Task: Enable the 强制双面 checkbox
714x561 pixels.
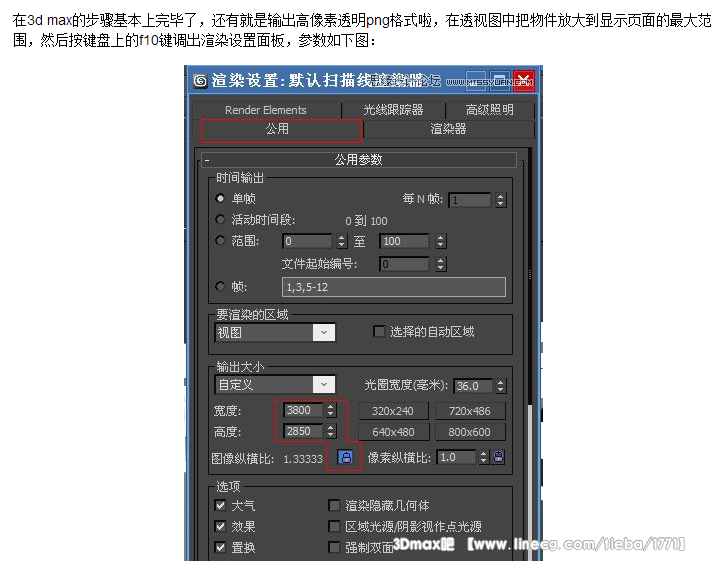Action: point(334,547)
